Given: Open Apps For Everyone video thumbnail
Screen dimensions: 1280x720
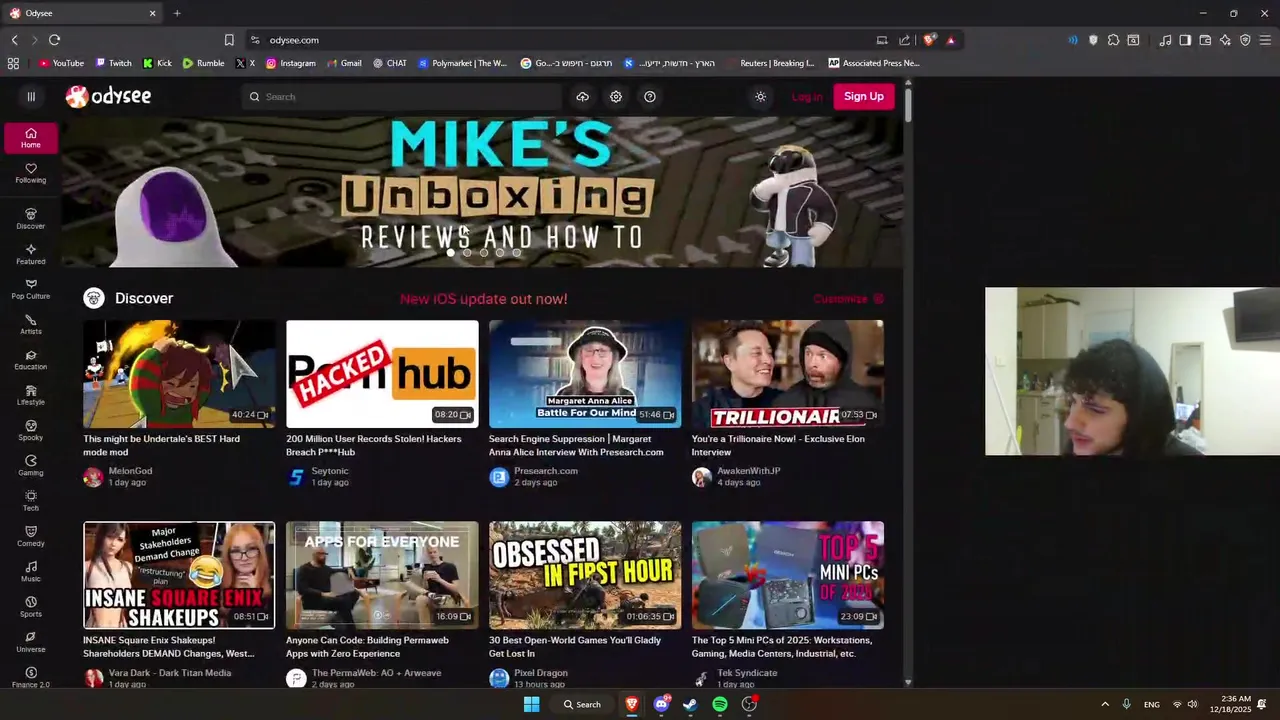Looking at the screenshot, I should pyautogui.click(x=382, y=575).
